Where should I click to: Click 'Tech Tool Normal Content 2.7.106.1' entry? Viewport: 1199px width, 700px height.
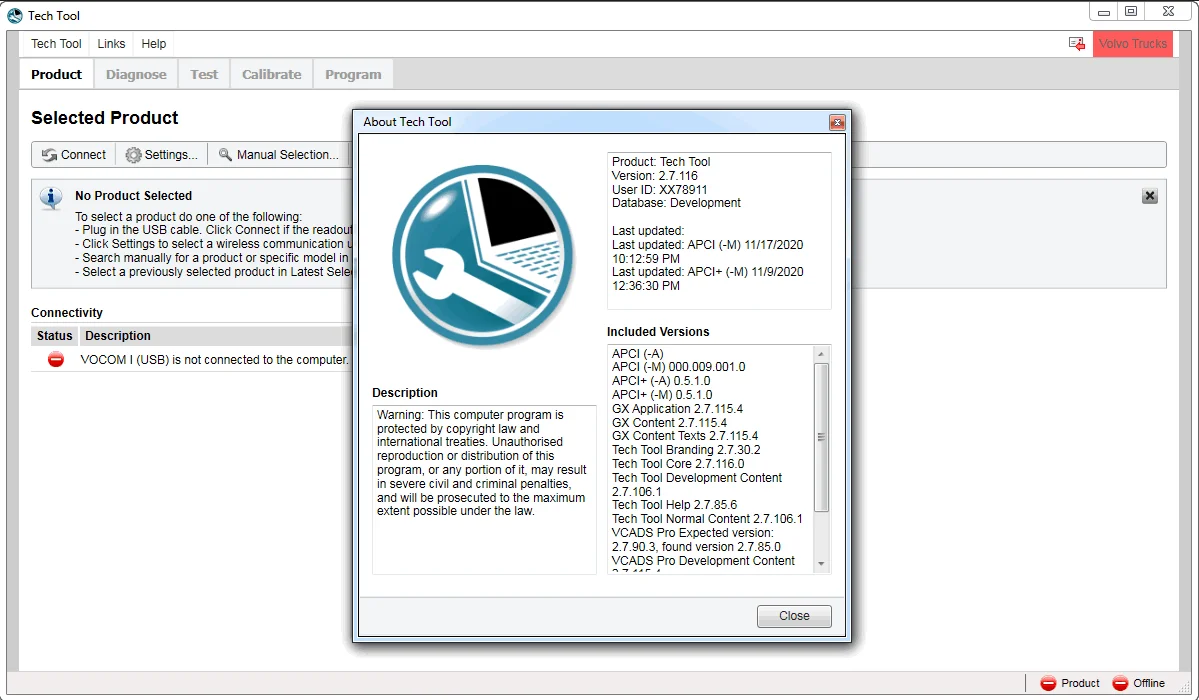point(707,519)
